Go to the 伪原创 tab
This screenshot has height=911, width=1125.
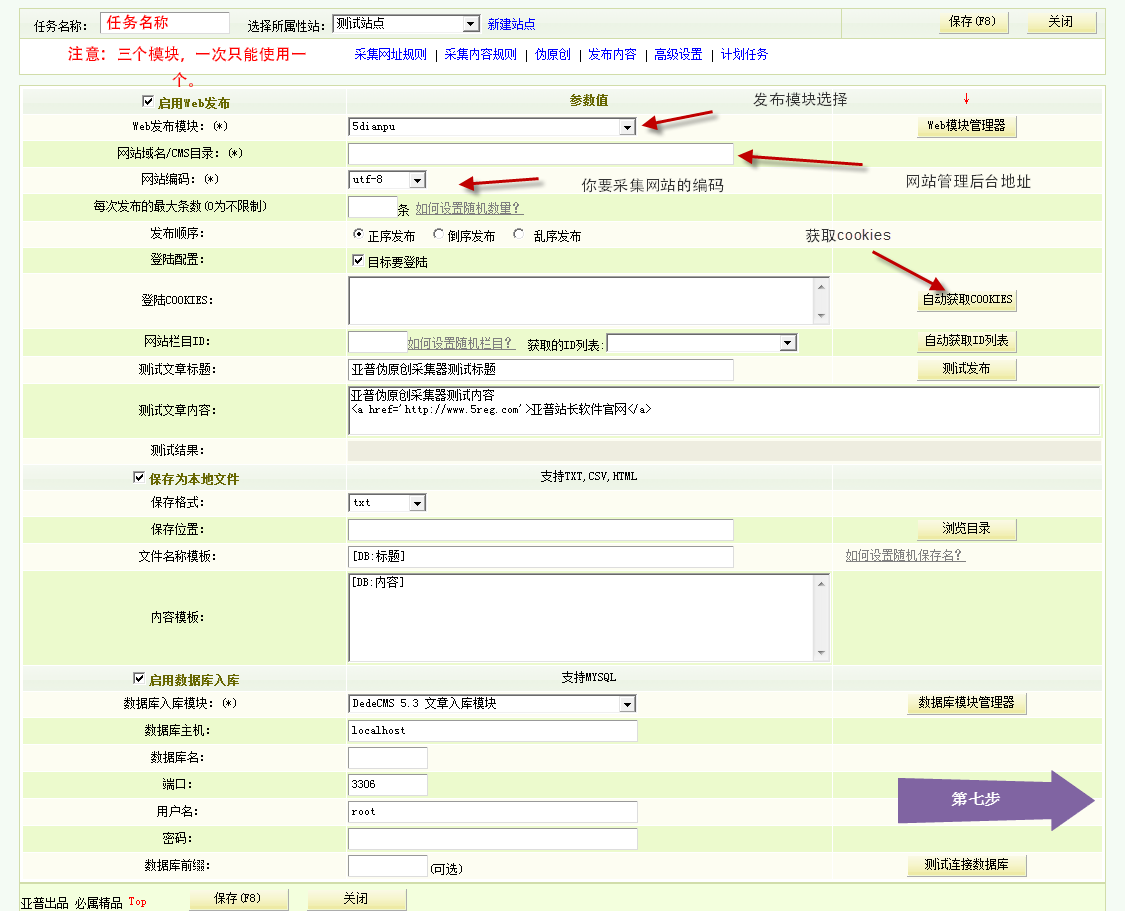552,55
